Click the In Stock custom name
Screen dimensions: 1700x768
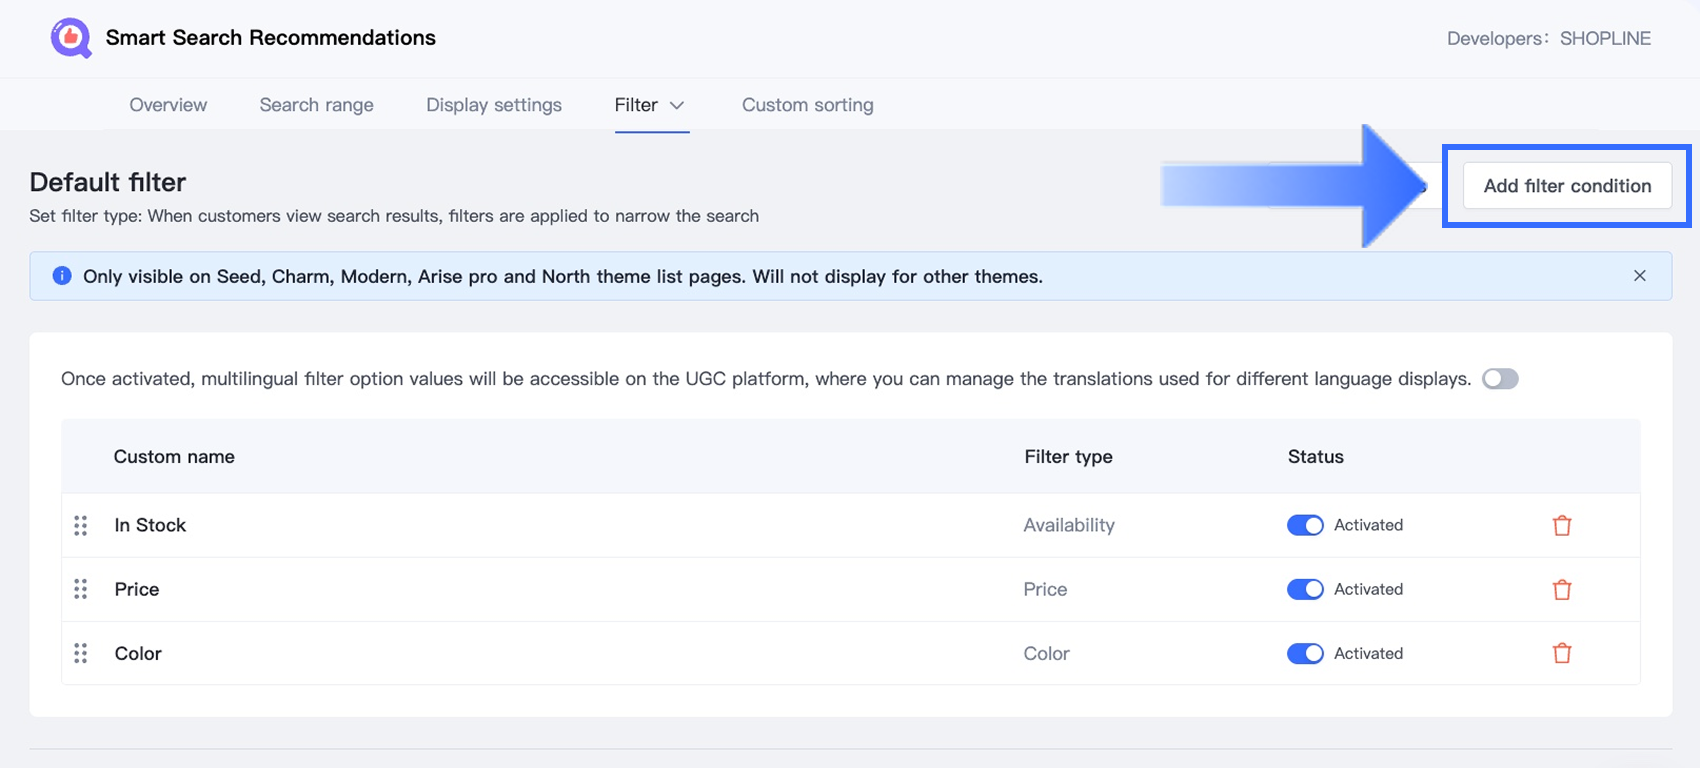click(x=150, y=525)
